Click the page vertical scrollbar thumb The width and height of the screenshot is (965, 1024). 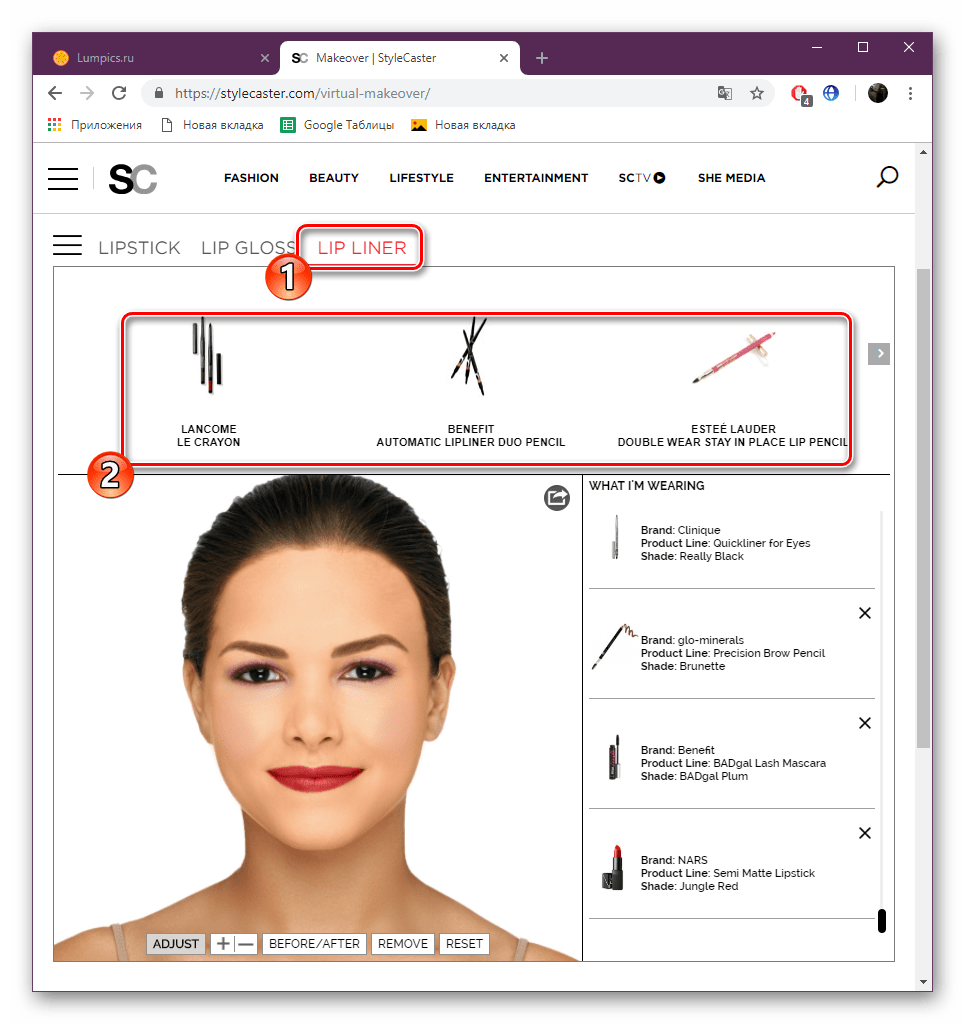tap(923, 508)
